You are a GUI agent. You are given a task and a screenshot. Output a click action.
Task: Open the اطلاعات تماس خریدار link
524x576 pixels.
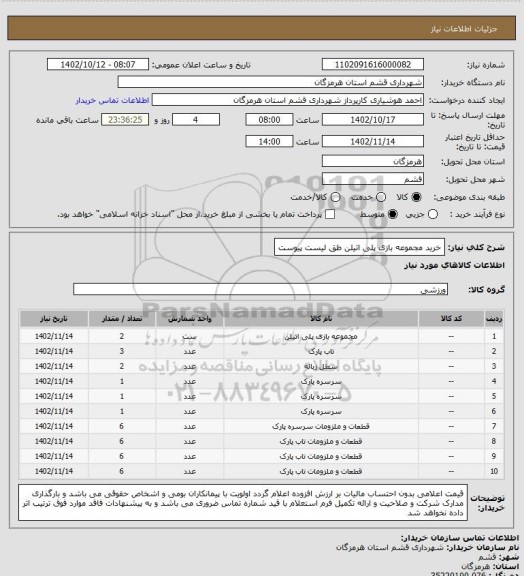point(112,100)
